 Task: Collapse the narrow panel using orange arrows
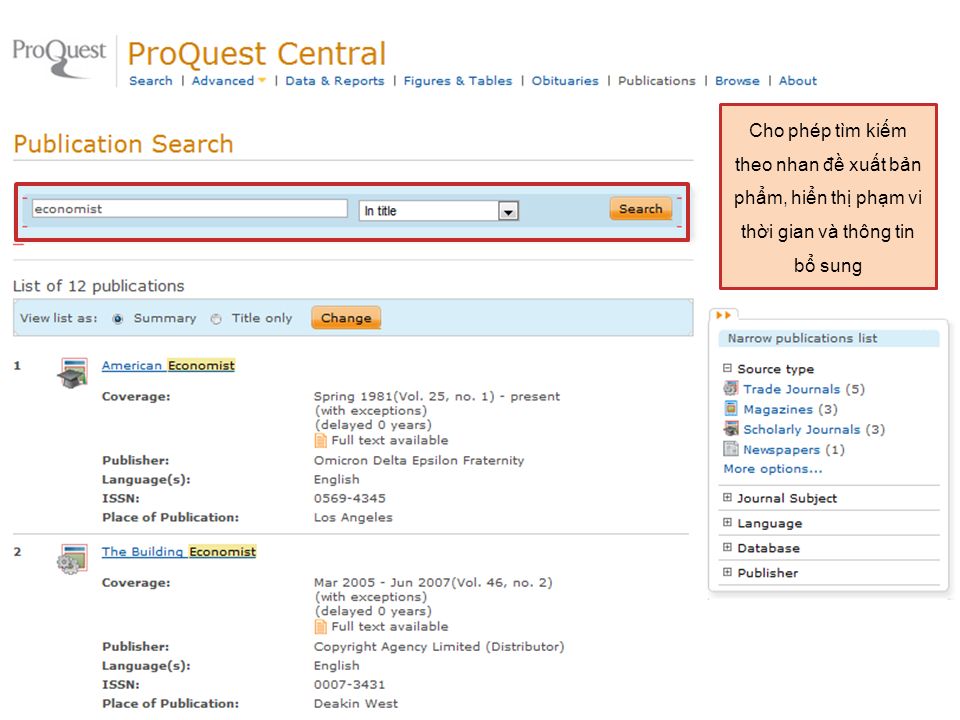(x=724, y=315)
